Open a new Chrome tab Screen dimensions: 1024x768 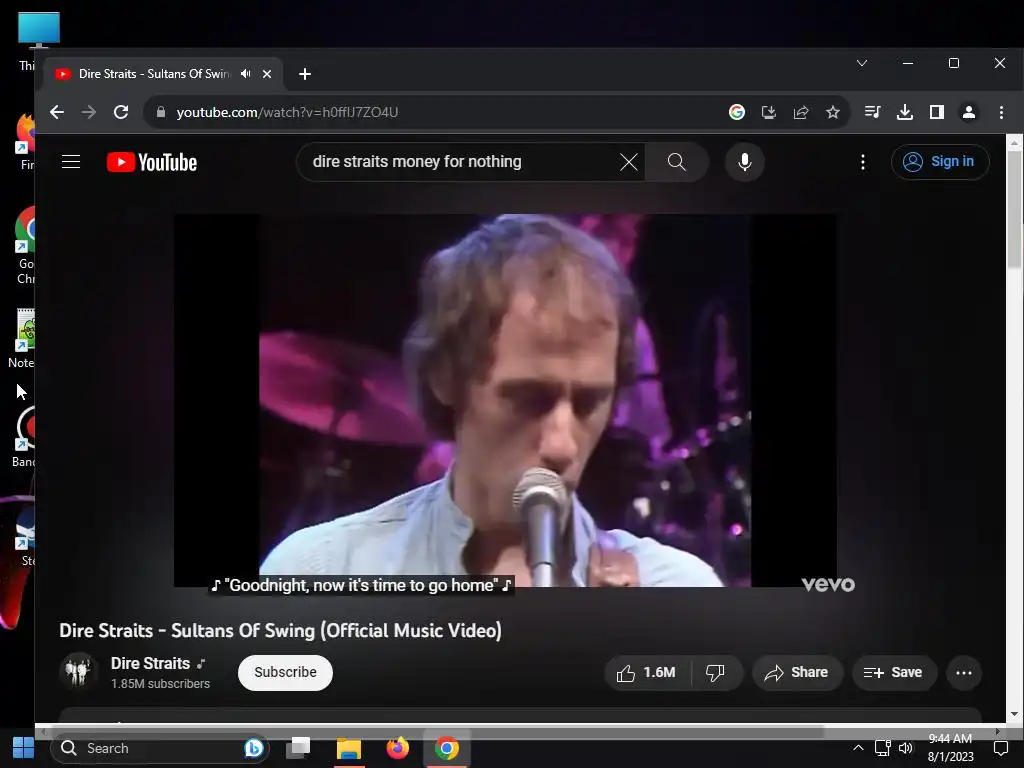304,74
